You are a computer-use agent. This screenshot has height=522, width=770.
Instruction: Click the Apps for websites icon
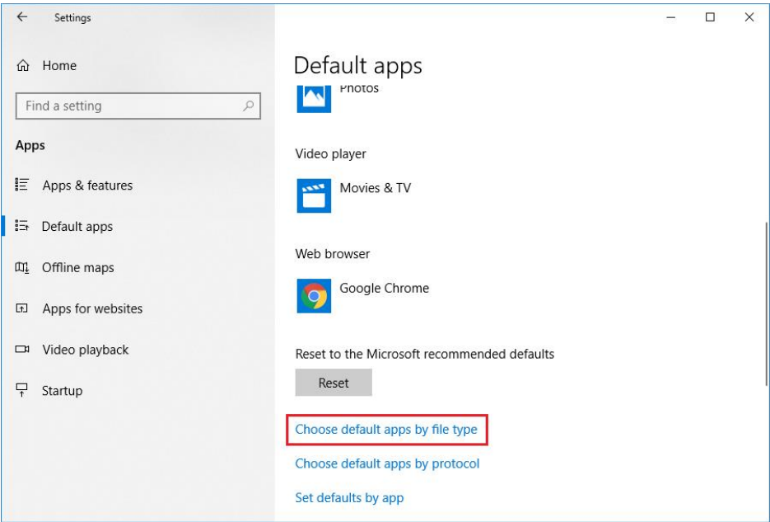pyautogui.click(x=22, y=309)
